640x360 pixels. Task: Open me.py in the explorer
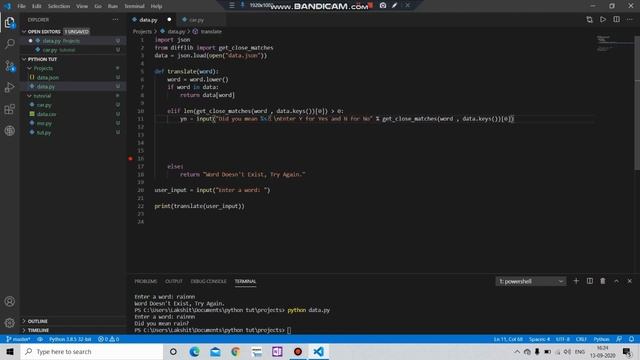click(44, 123)
